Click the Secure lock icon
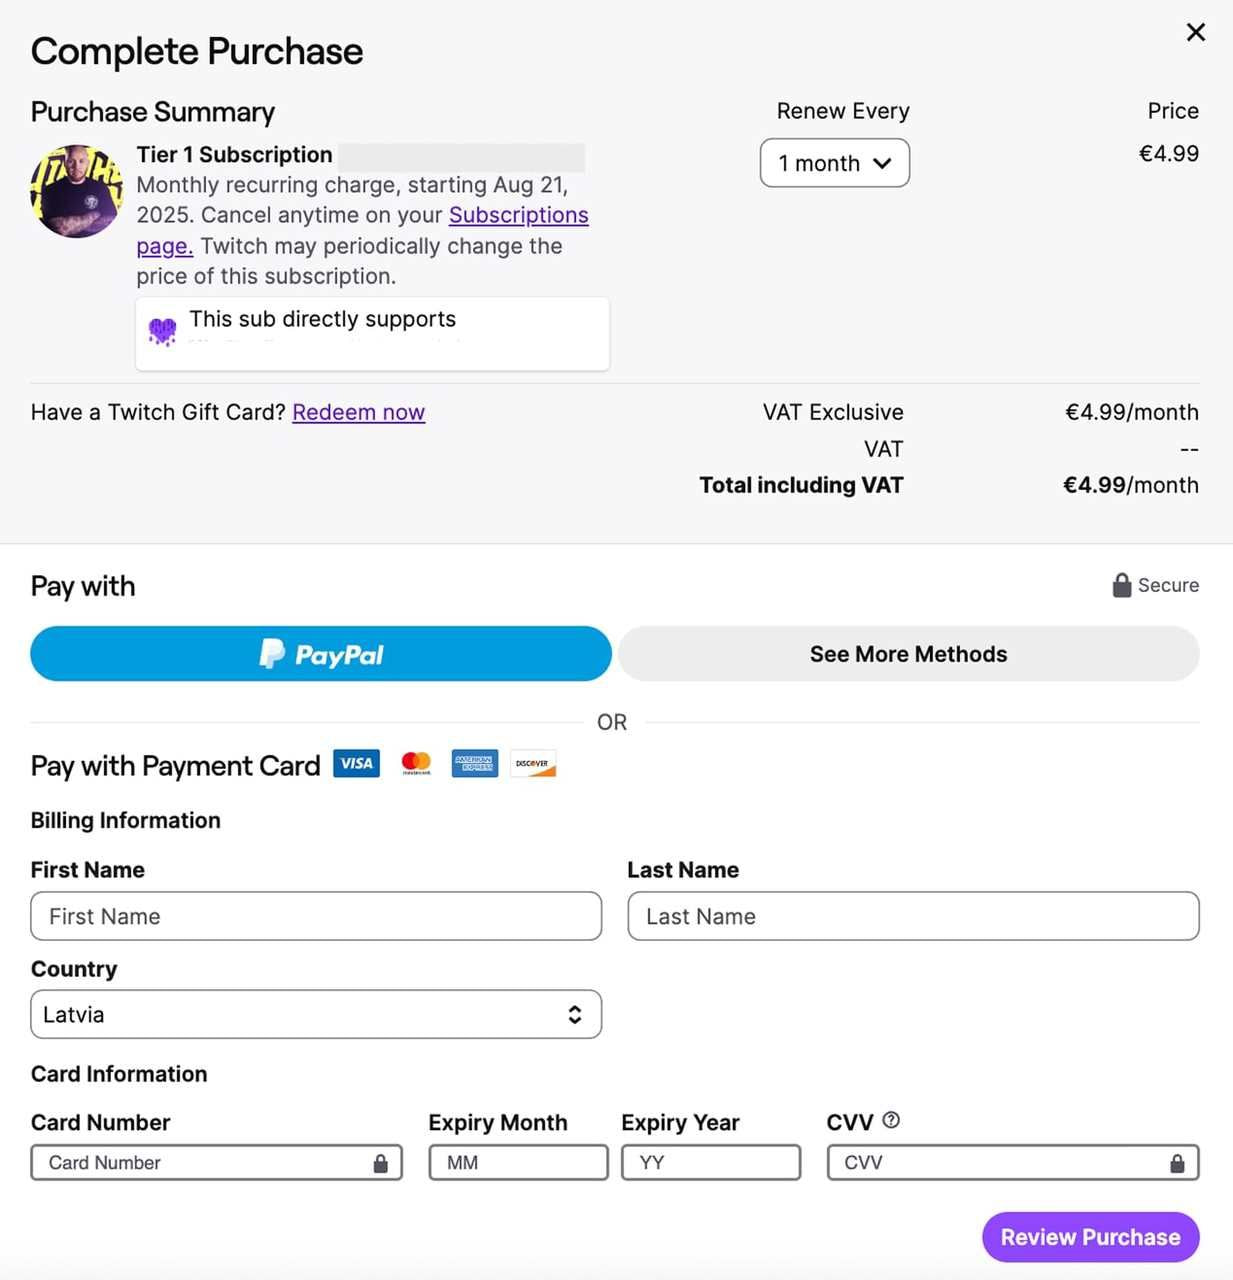The image size is (1233, 1280). [x=1121, y=585]
